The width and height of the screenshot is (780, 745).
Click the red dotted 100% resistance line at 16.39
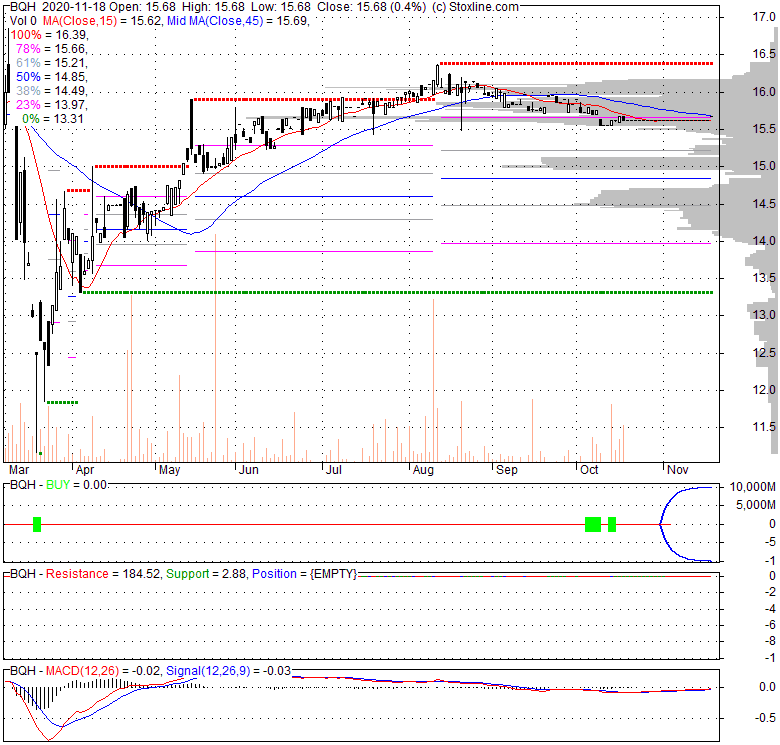576,64
